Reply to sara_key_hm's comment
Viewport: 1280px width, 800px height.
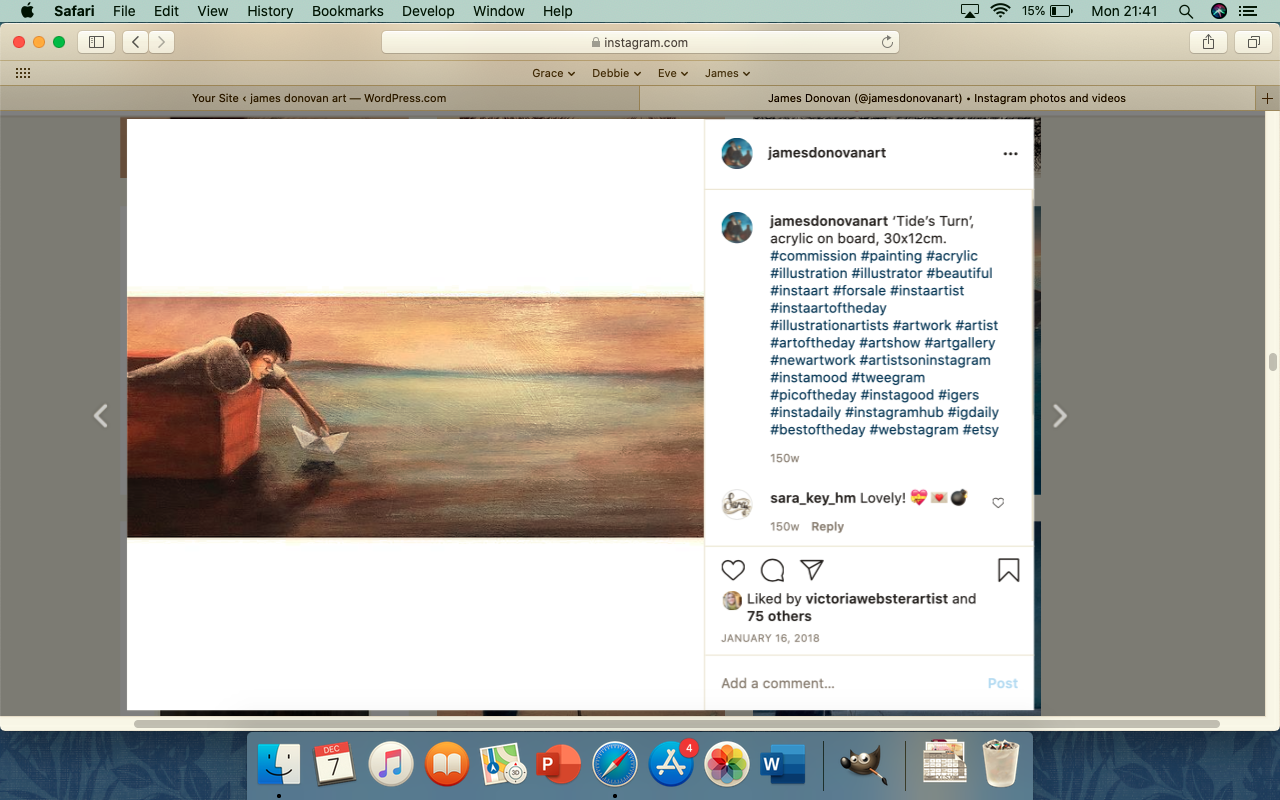(x=827, y=527)
